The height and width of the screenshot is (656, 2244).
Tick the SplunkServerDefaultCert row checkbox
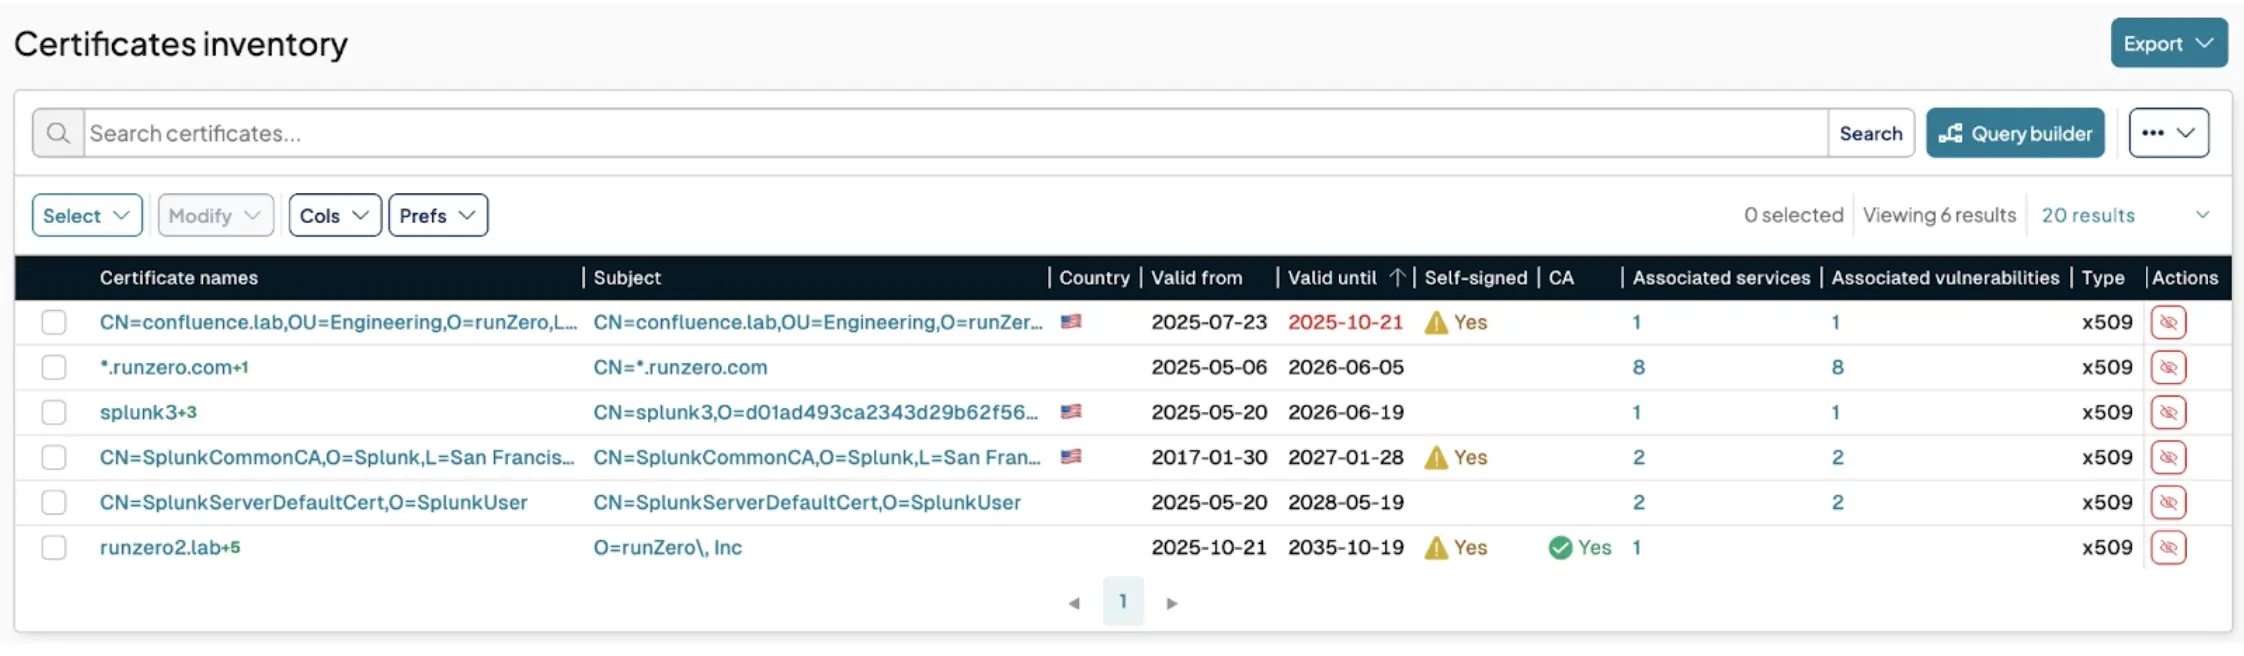54,502
